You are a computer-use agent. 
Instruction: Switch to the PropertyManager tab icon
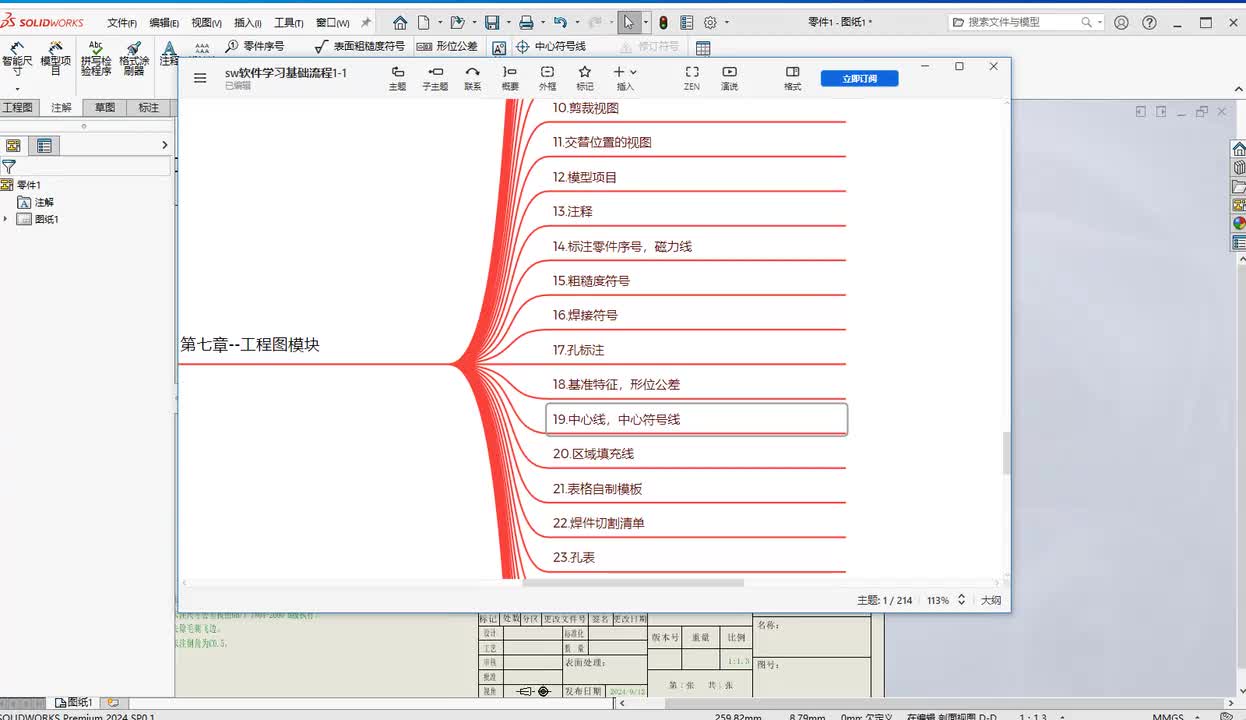(x=44, y=145)
